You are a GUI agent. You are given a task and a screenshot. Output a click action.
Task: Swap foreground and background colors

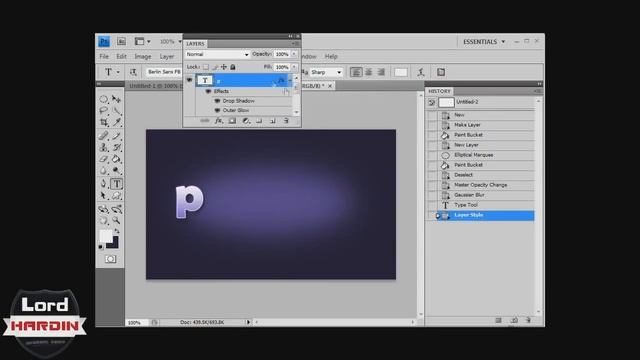[x=117, y=231]
